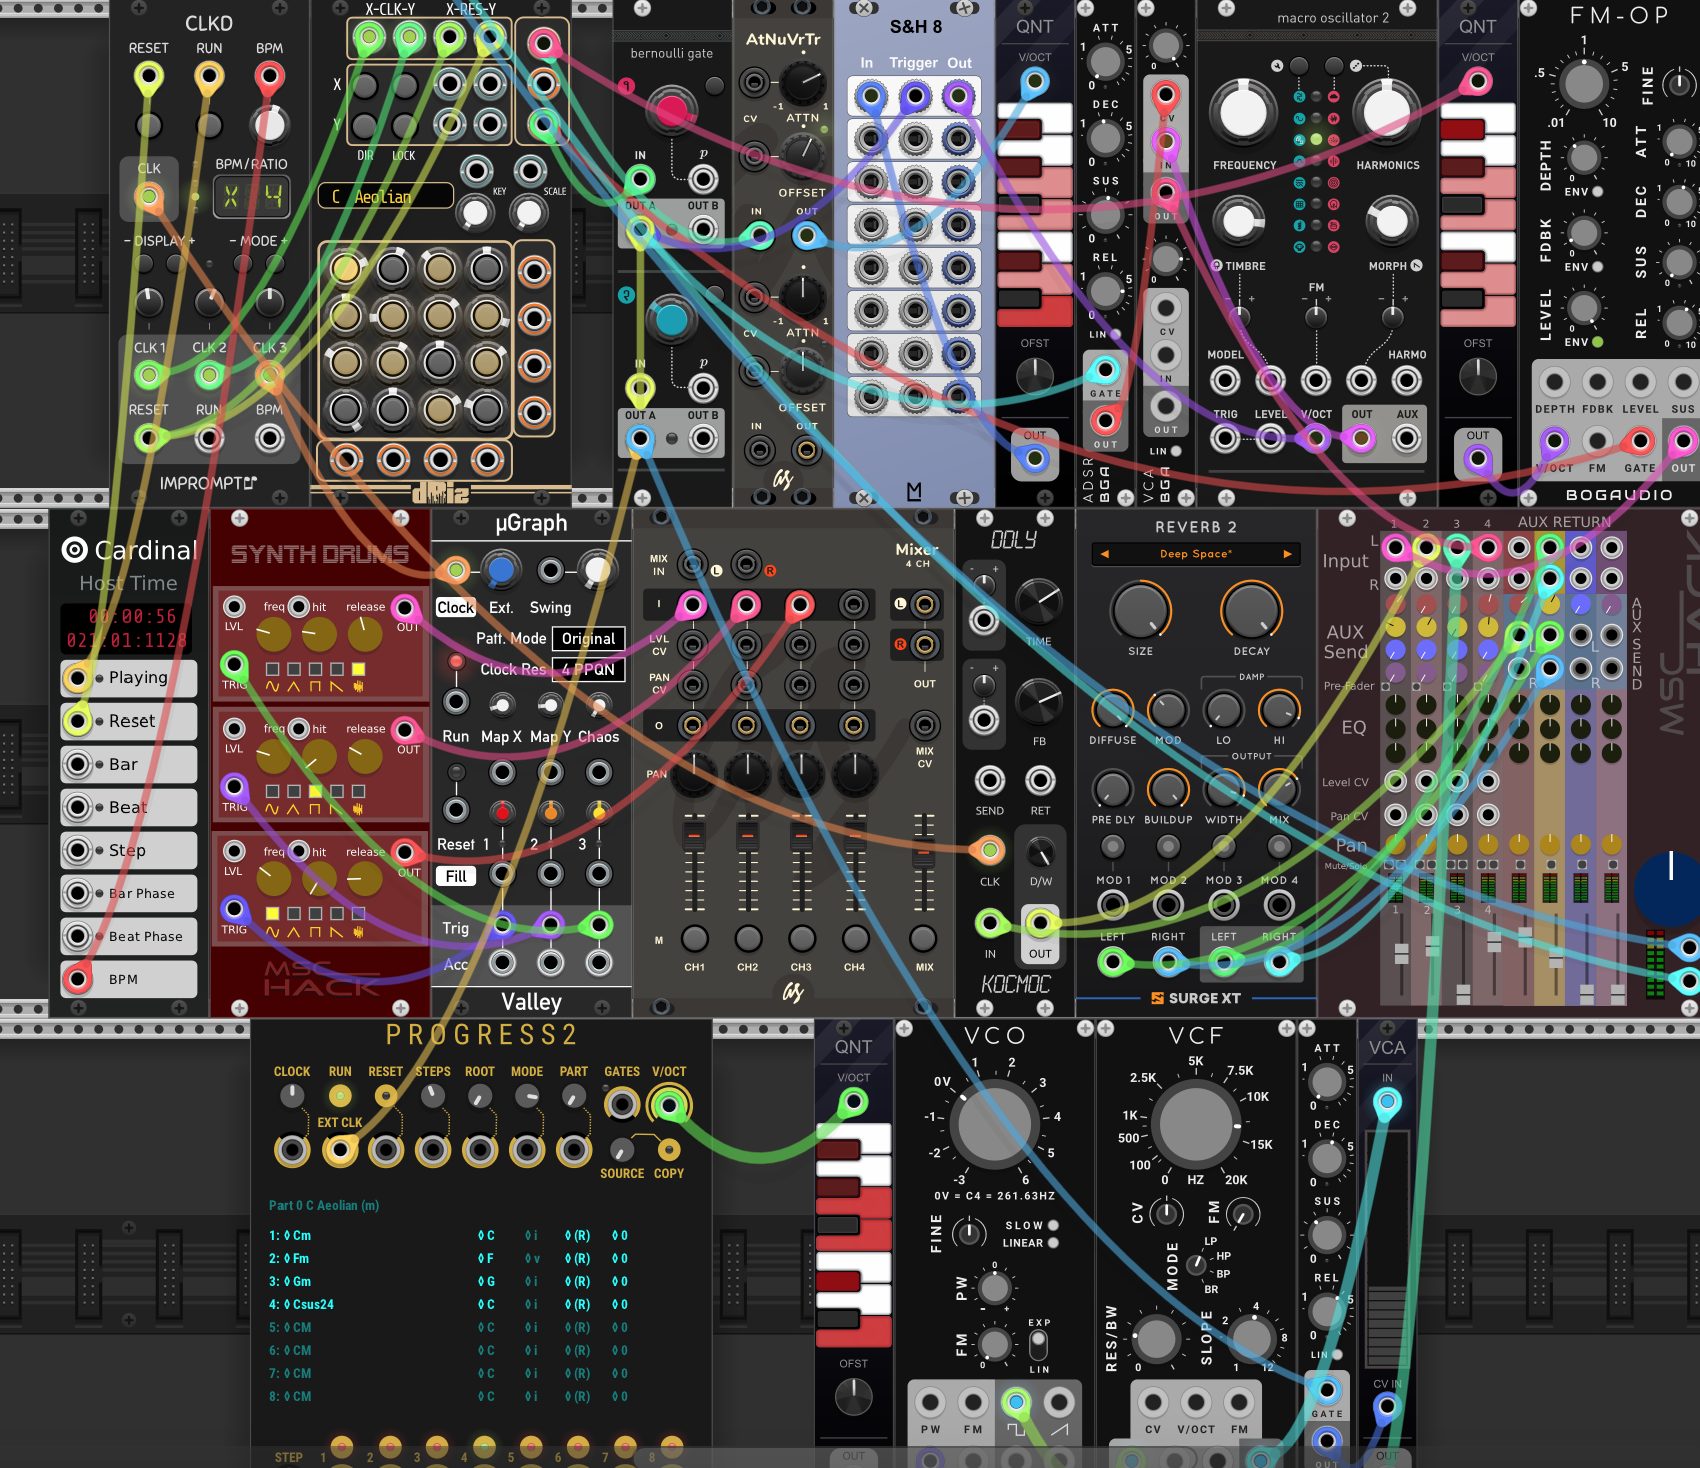Select previous Reverb 2 preset with left arrow
Image resolution: width=1700 pixels, height=1468 pixels.
click(x=1104, y=554)
